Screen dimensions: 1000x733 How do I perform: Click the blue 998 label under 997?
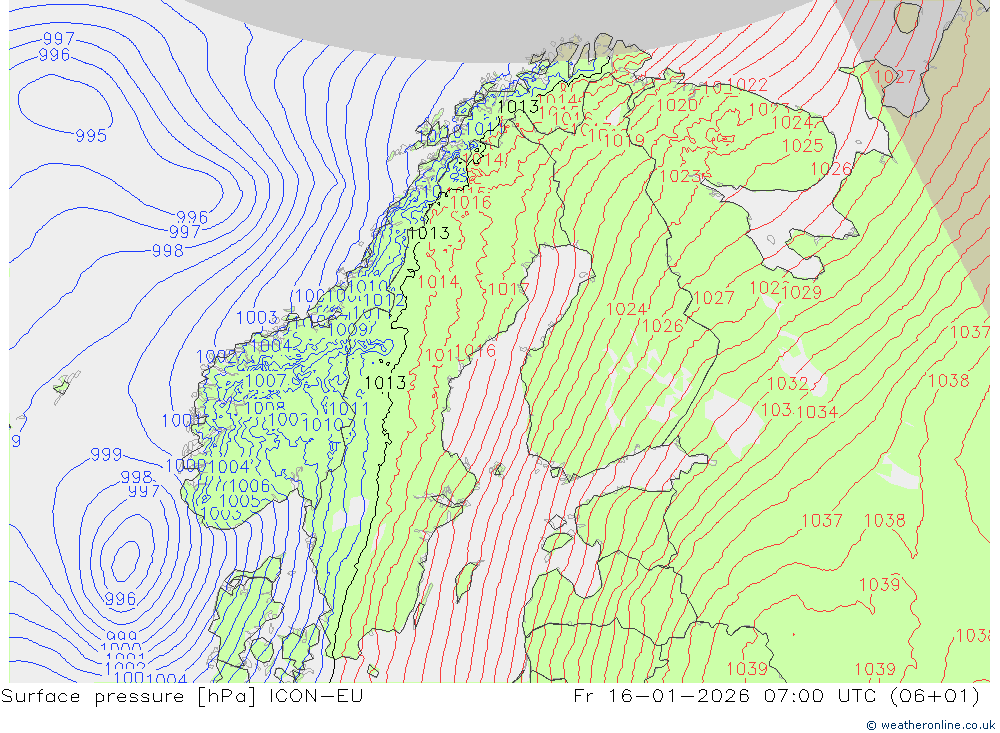[x=168, y=251]
